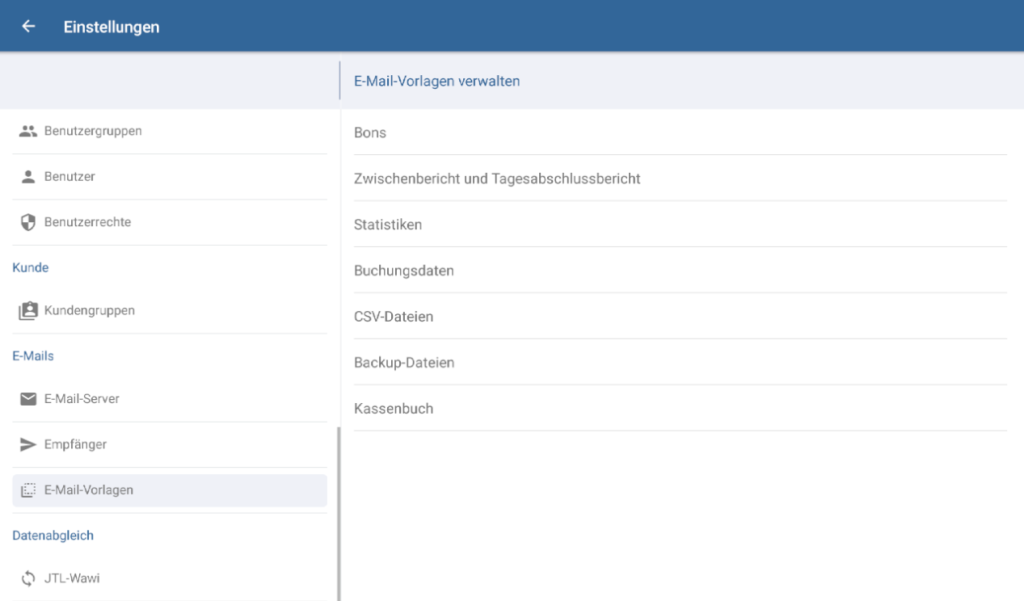Viewport: 1024px width, 601px height.
Task: Click the Benutzer person icon
Action: point(29,176)
